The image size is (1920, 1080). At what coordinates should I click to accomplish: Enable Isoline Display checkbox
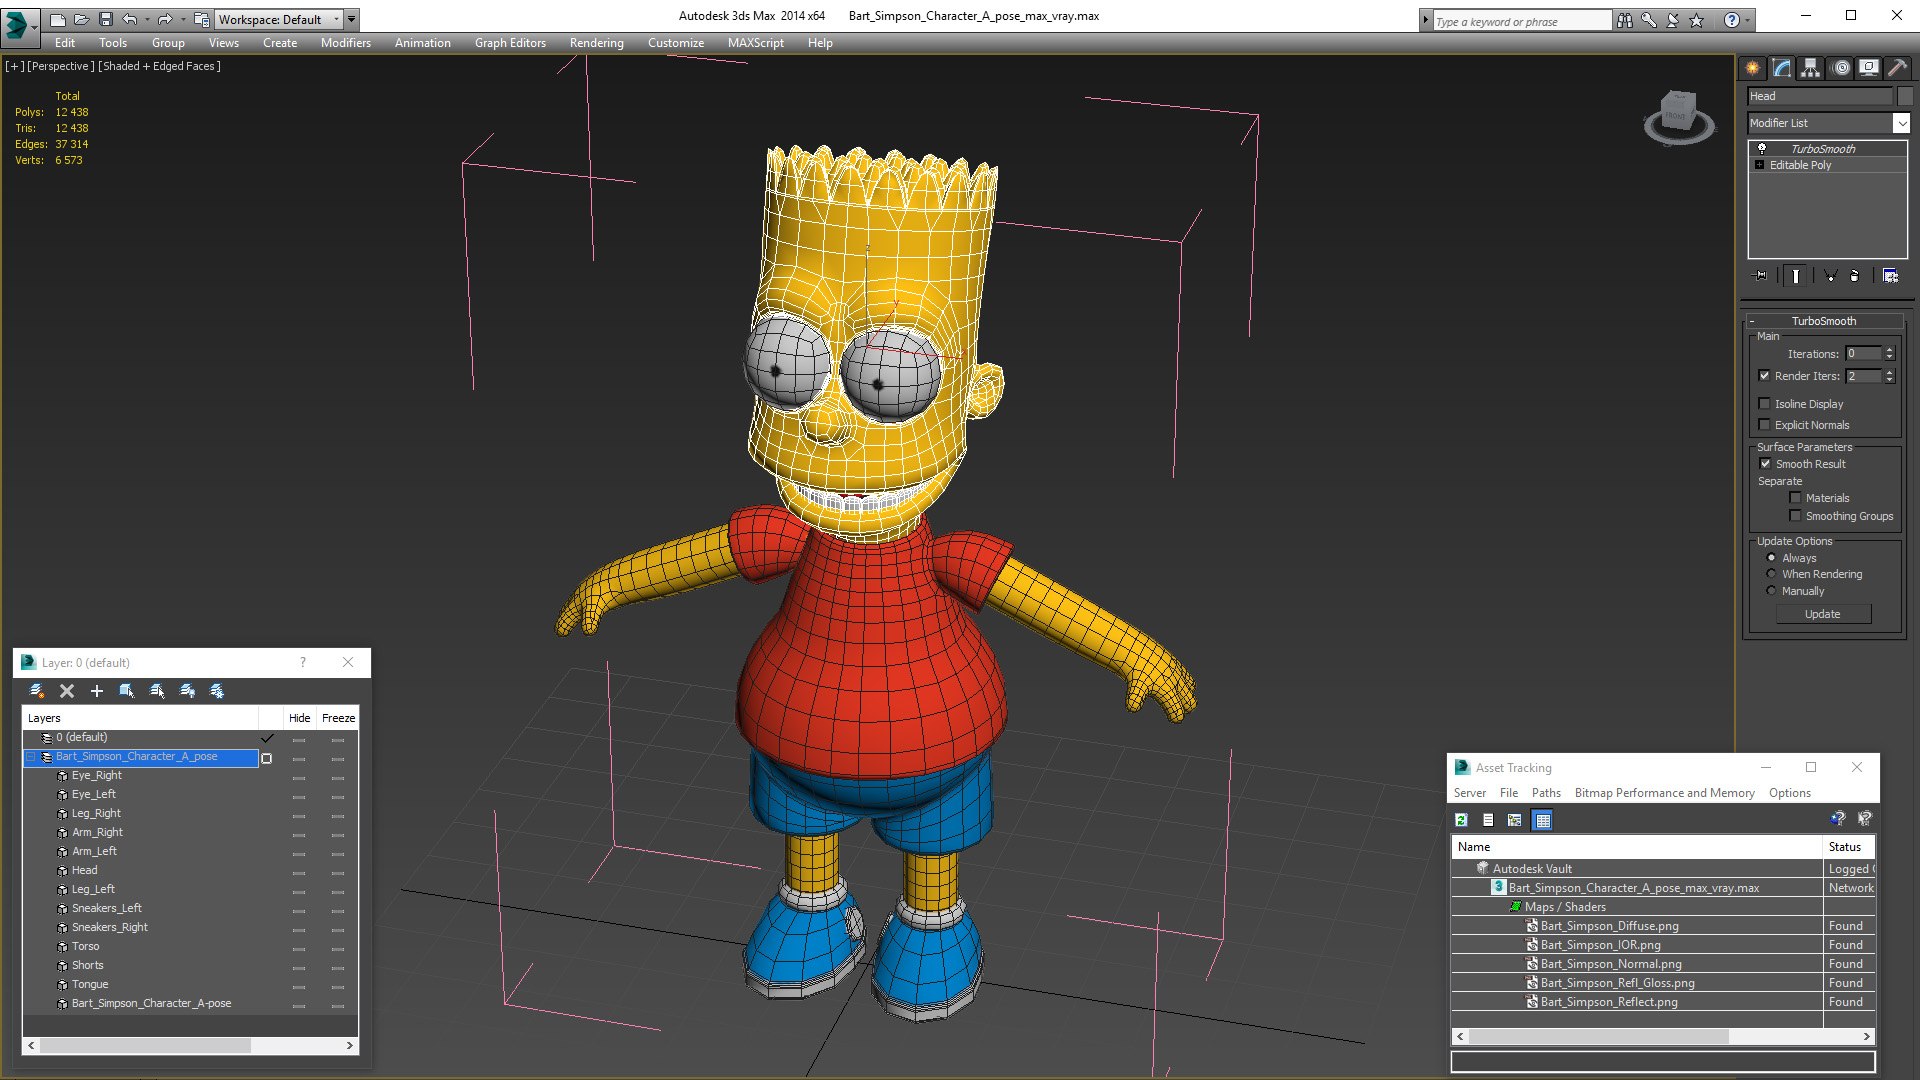tap(1764, 404)
